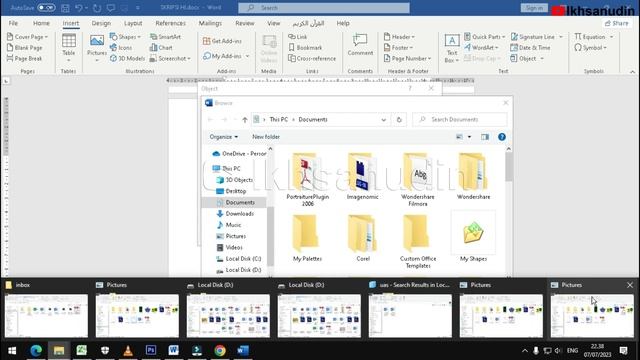Click the Undo icon

click(x=79, y=8)
